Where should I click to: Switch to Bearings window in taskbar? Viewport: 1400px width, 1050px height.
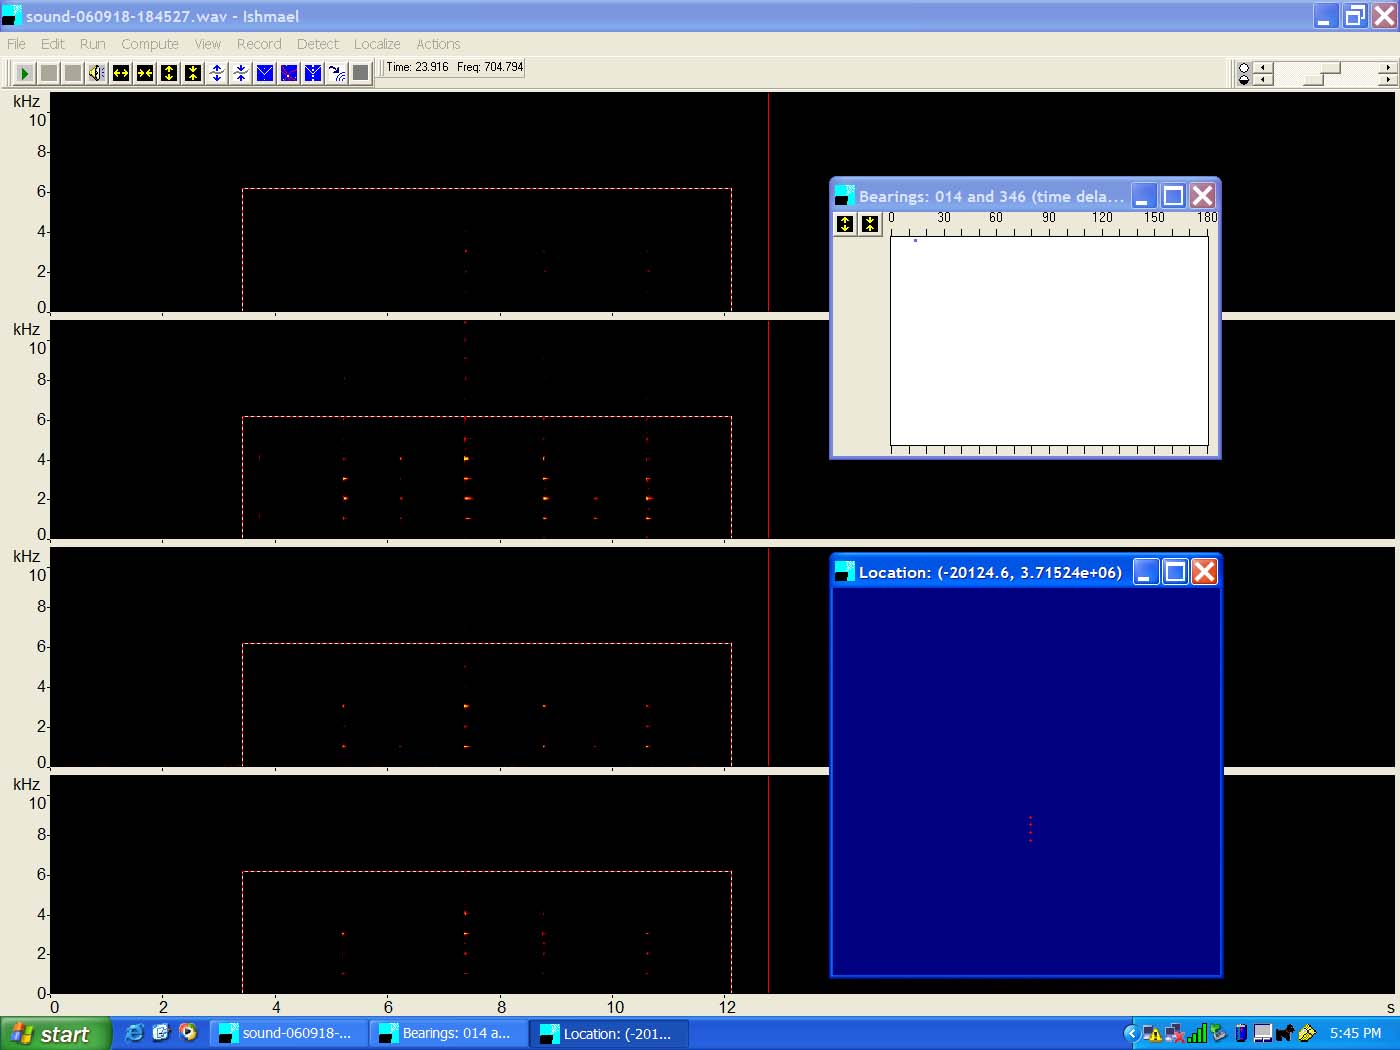click(x=448, y=1034)
